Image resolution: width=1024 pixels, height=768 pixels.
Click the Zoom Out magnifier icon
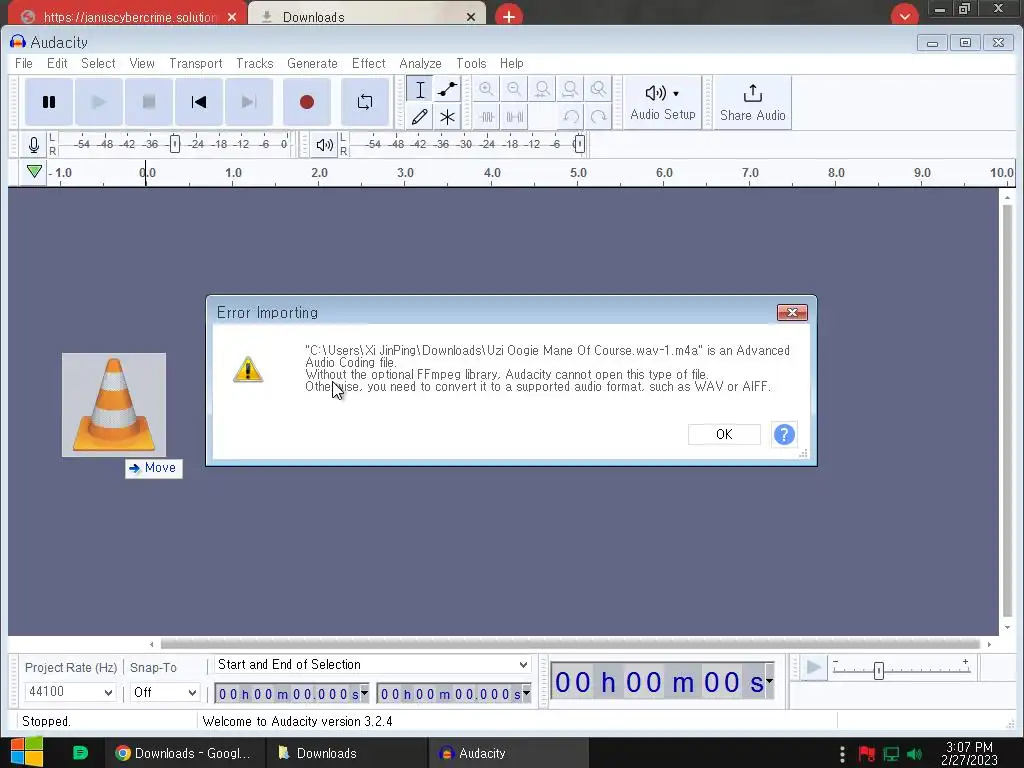point(514,89)
